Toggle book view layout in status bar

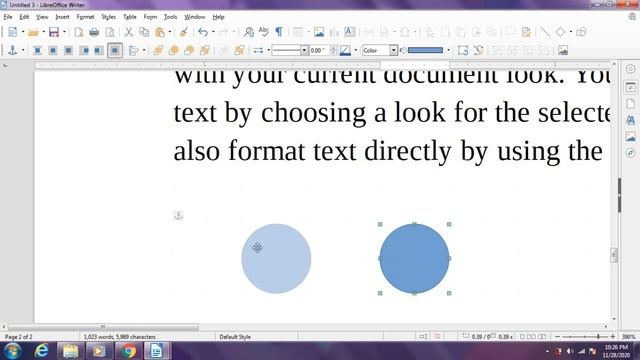[542, 337]
